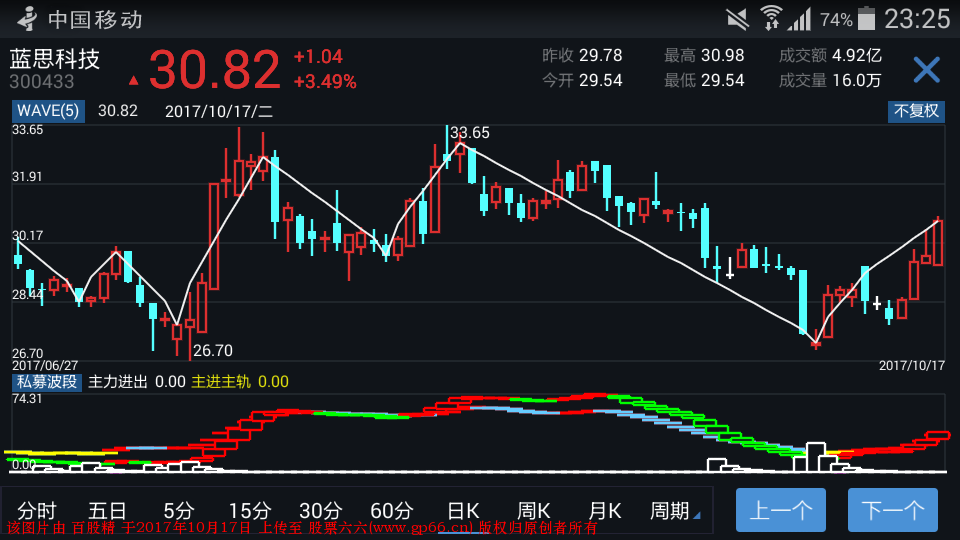This screenshot has width=960, height=540.
Task: Toggle the 不复权 price adjustment button
Action: tap(916, 111)
